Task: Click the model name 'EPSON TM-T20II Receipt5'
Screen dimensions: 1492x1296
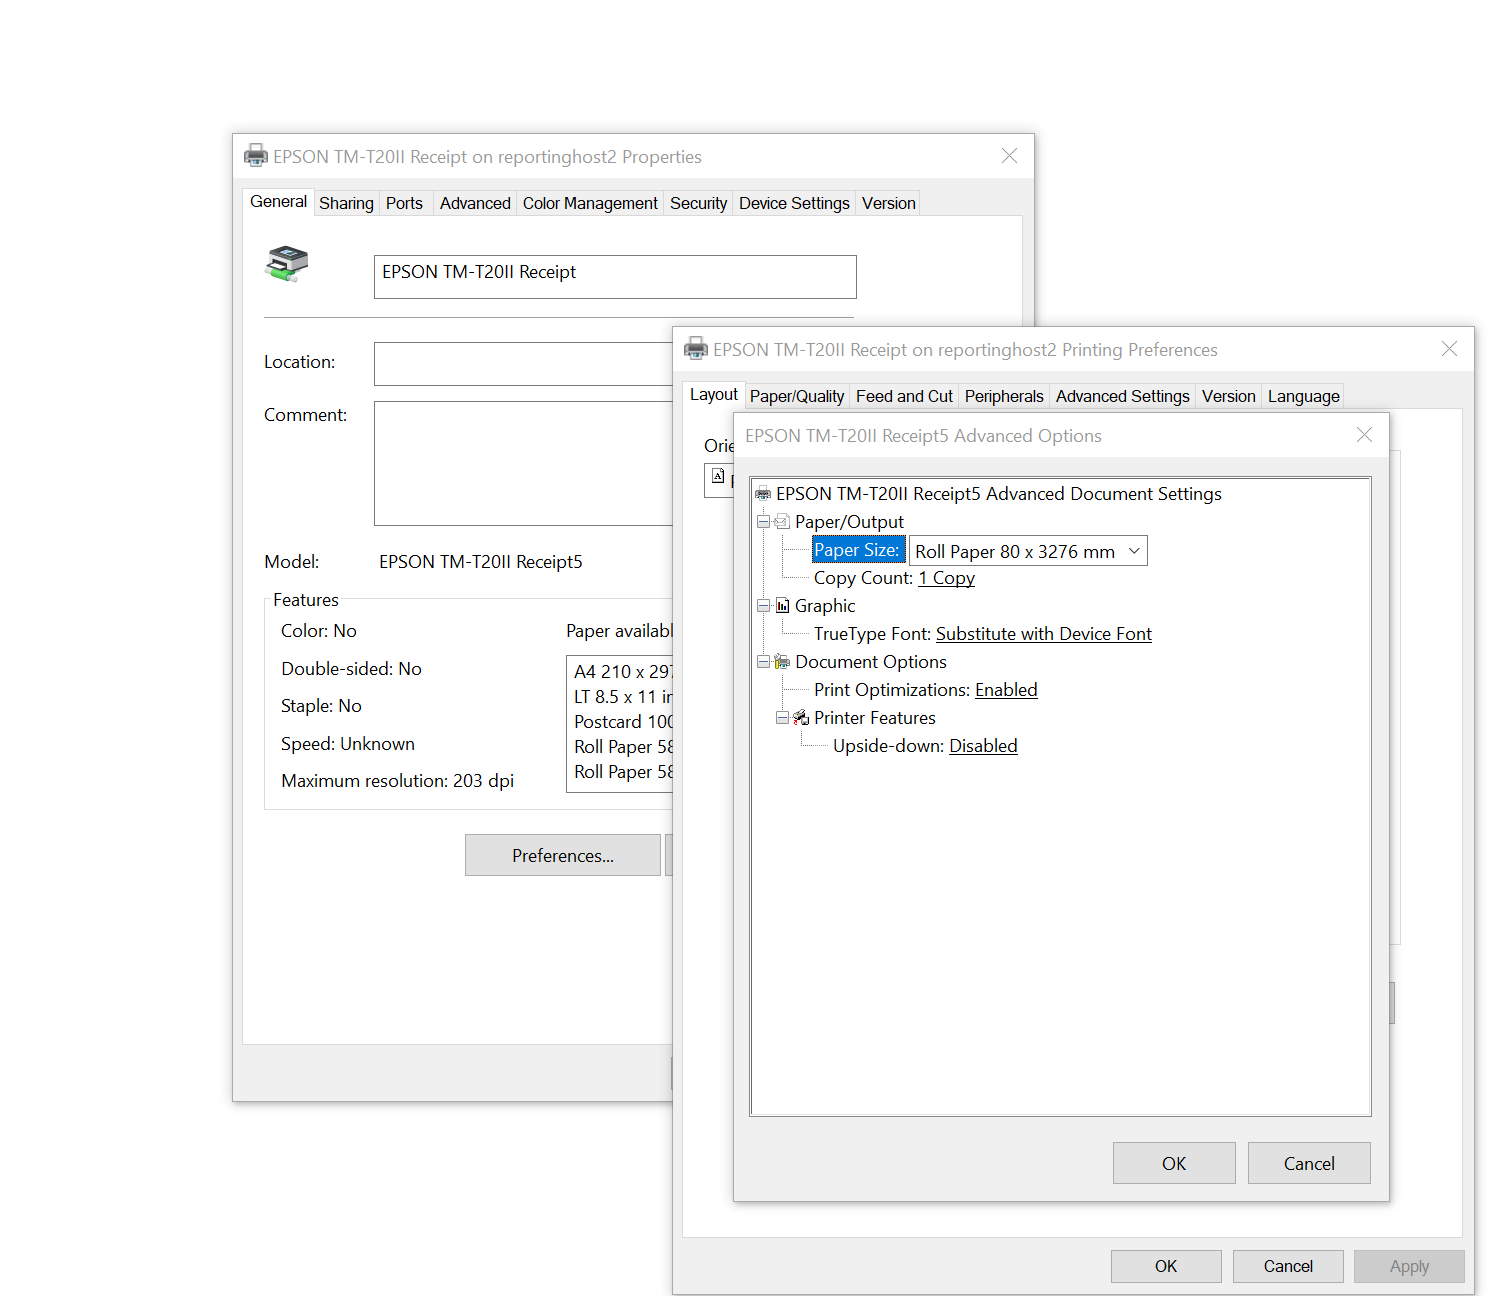Action: tap(480, 562)
